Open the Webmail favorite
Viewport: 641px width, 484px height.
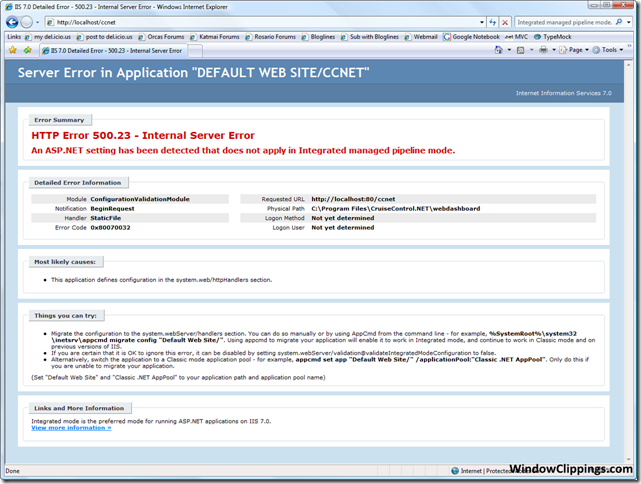pyautogui.click(x=421, y=37)
